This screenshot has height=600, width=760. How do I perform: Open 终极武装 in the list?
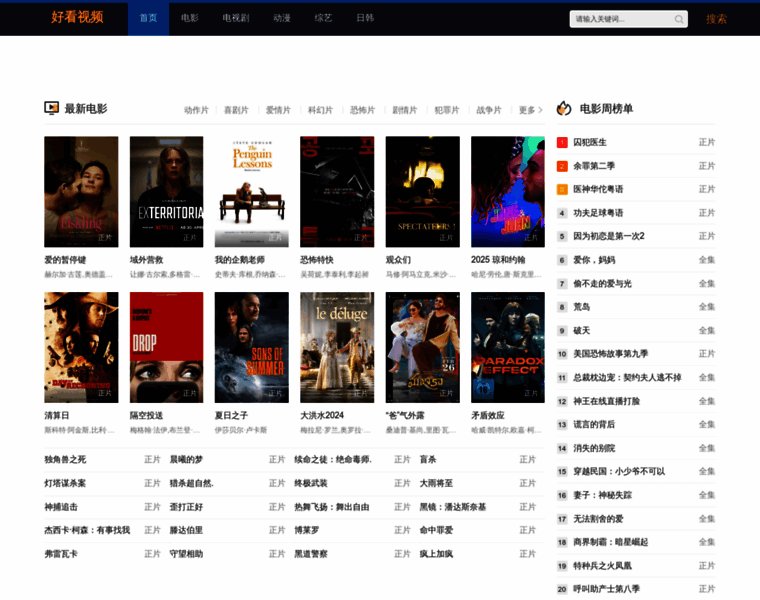coord(311,483)
